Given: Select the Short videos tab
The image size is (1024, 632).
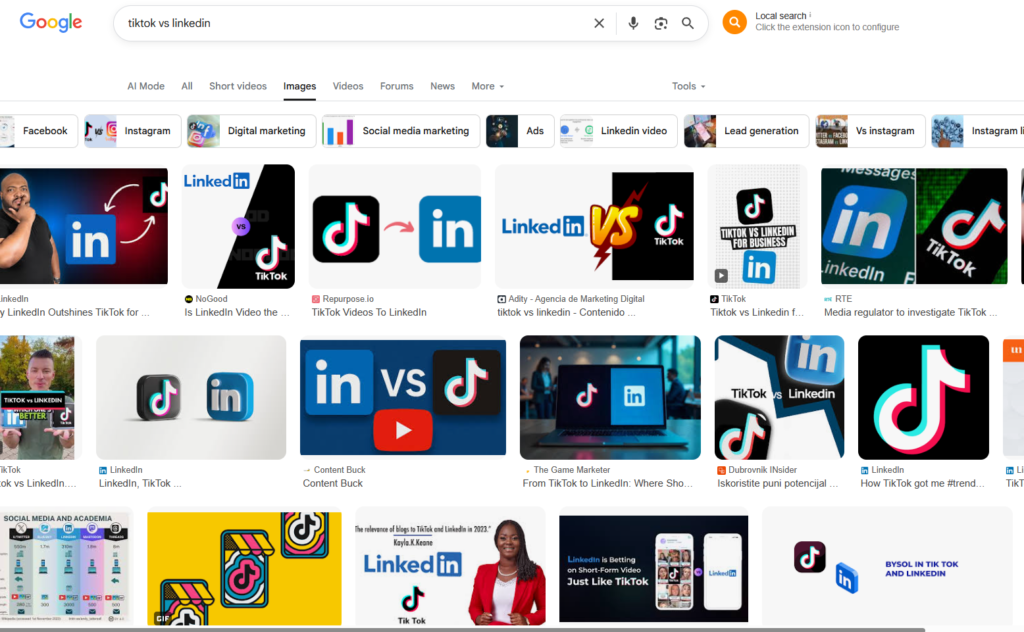Looking at the screenshot, I should [x=238, y=86].
